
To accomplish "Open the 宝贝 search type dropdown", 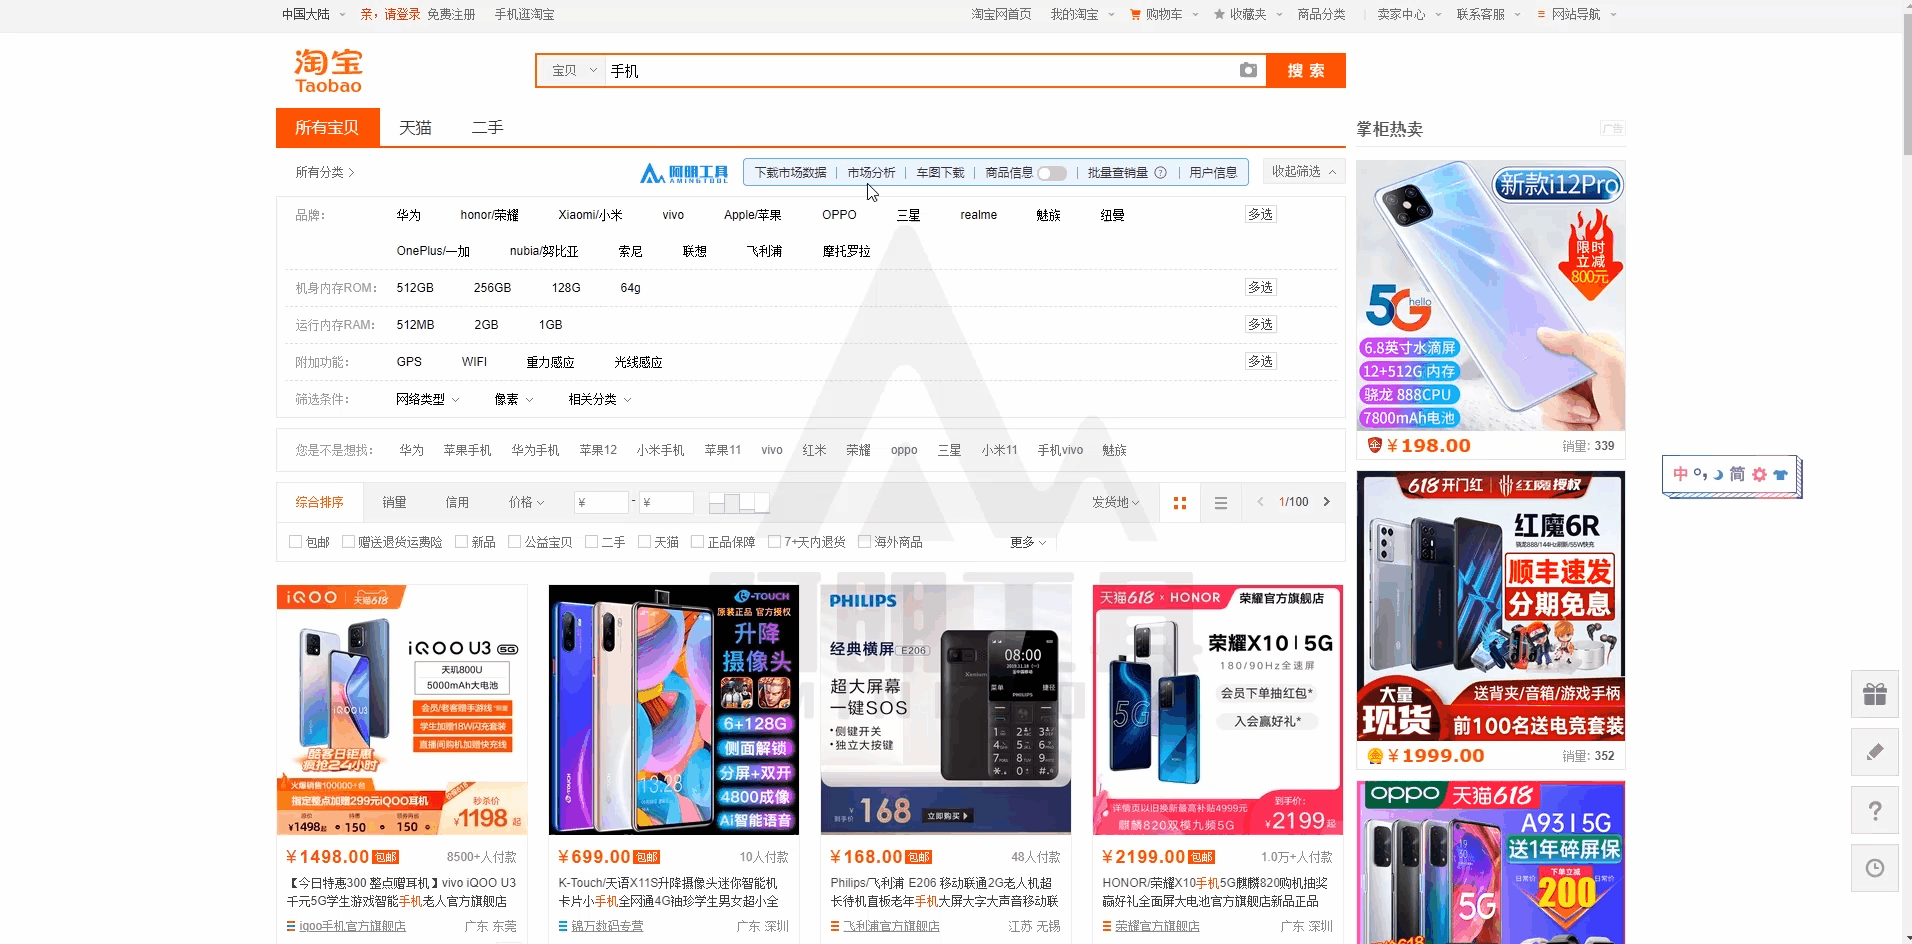I will (573, 70).
